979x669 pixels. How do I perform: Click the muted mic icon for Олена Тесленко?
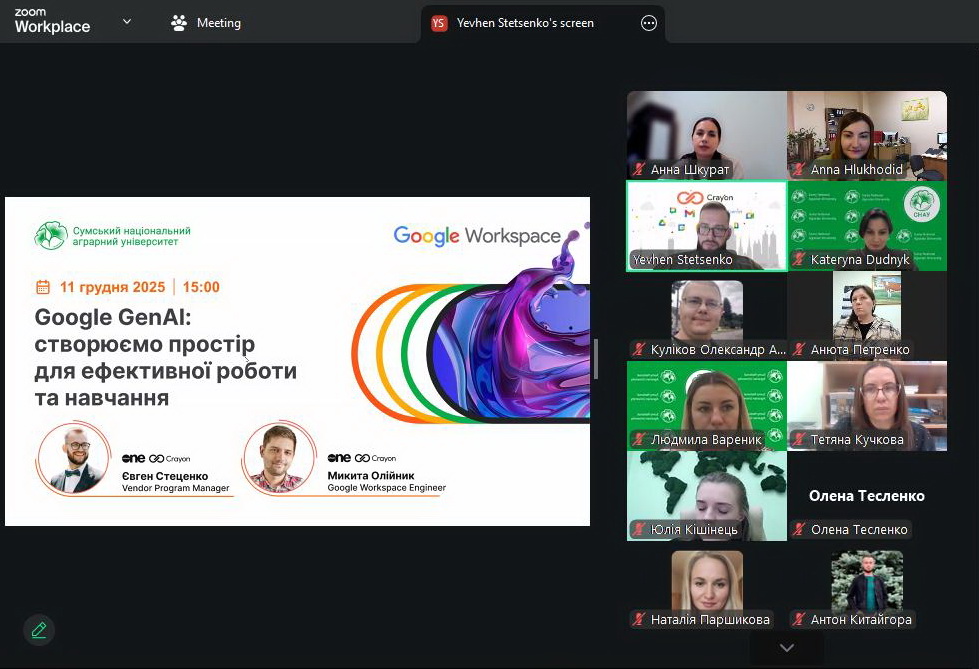coord(799,530)
